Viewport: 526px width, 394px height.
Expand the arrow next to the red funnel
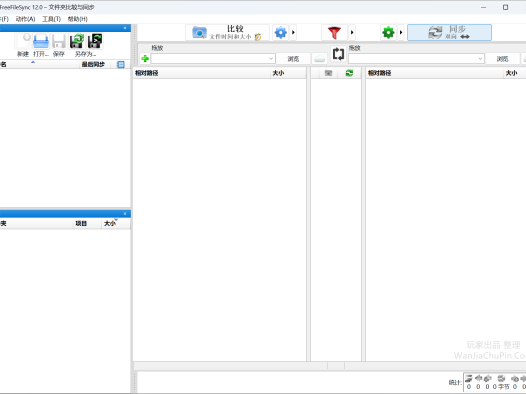tap(352, 33)
